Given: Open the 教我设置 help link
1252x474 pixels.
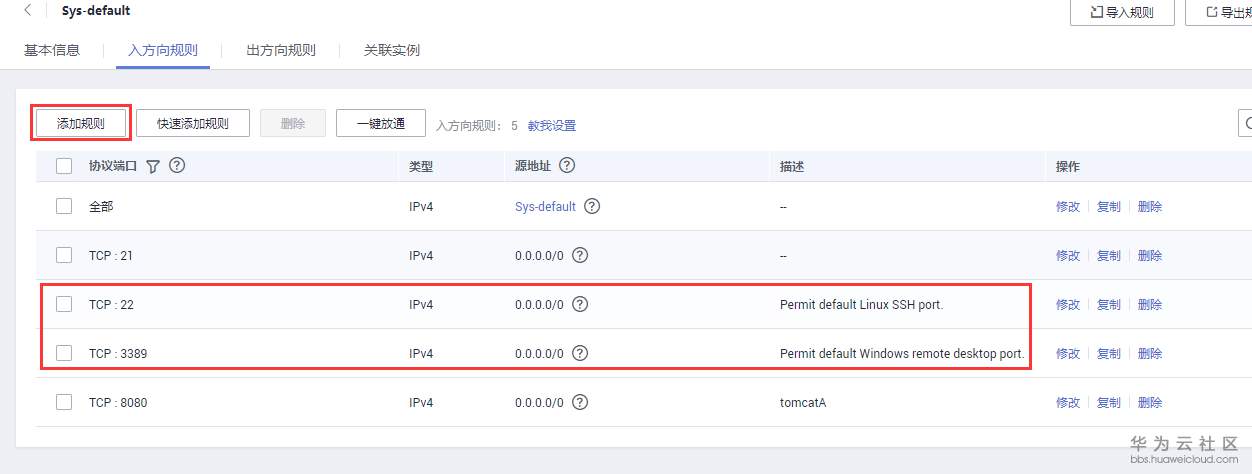Looking at the screenshot, I should coord(552,126).
